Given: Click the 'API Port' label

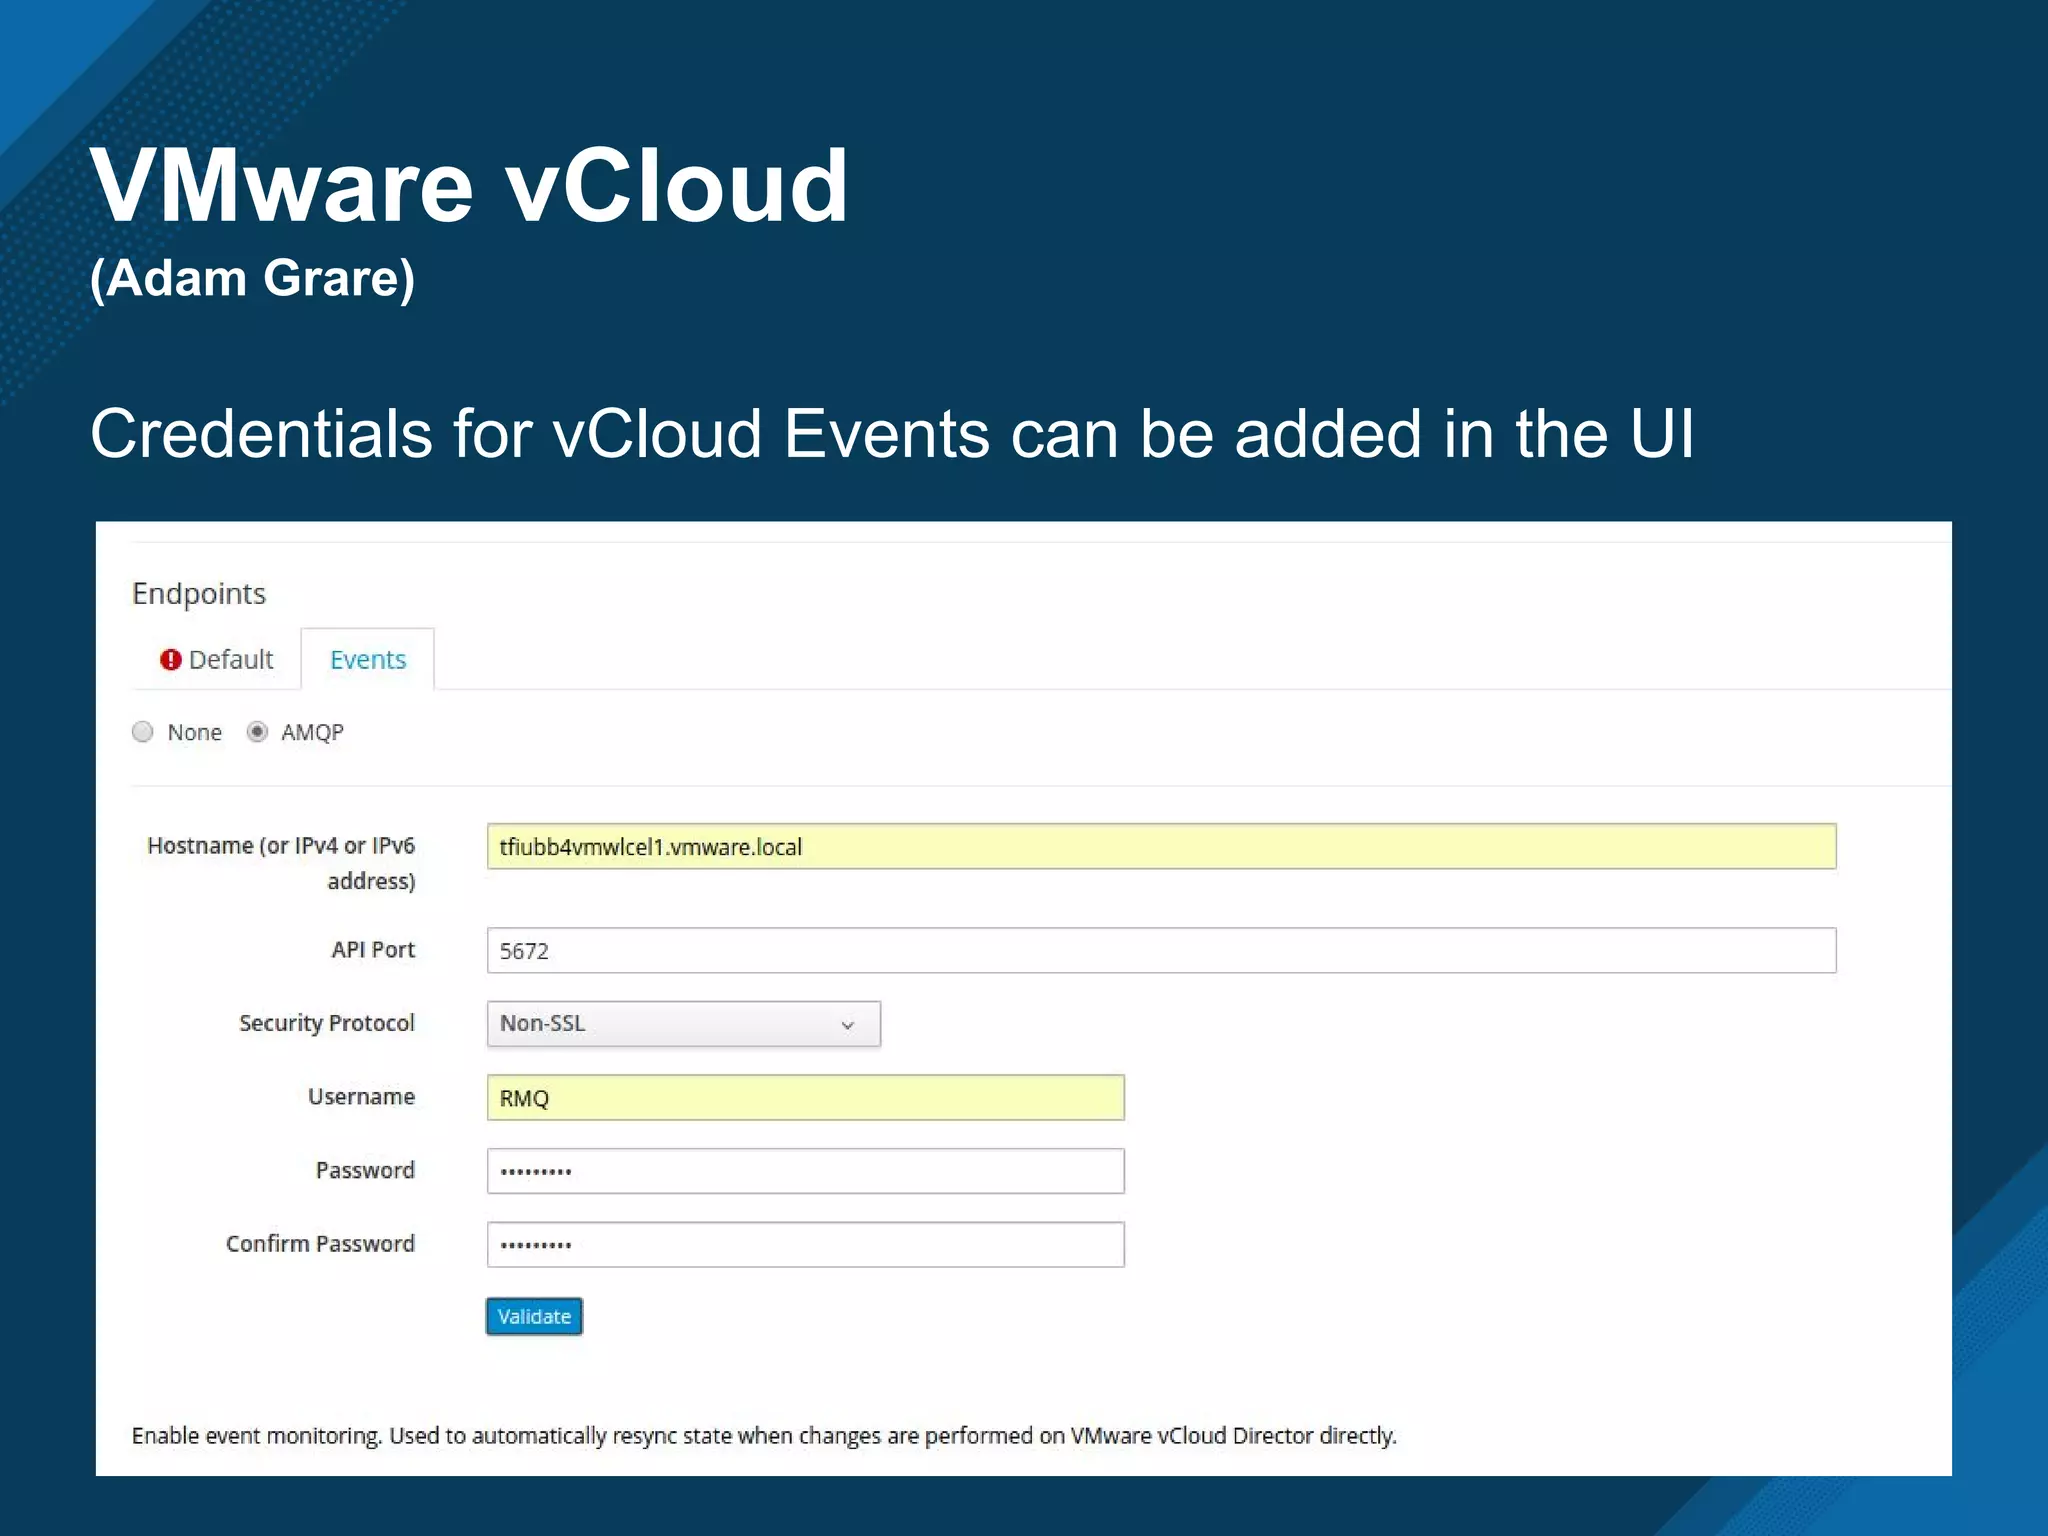Looking at the screenshot, I should [373, 950].
